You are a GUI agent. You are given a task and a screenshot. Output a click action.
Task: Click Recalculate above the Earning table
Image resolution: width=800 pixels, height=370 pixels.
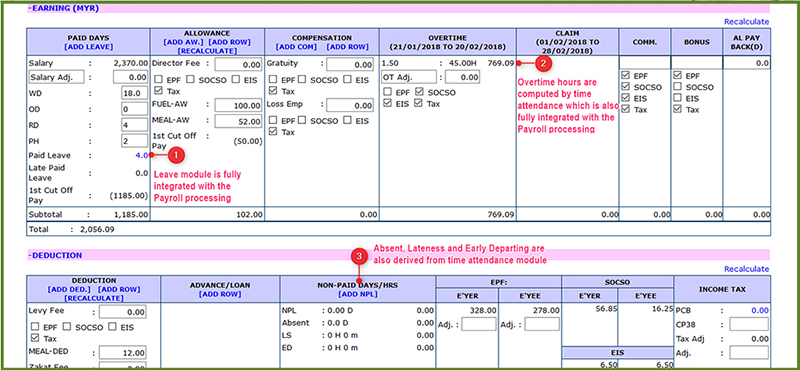[746, 21]
